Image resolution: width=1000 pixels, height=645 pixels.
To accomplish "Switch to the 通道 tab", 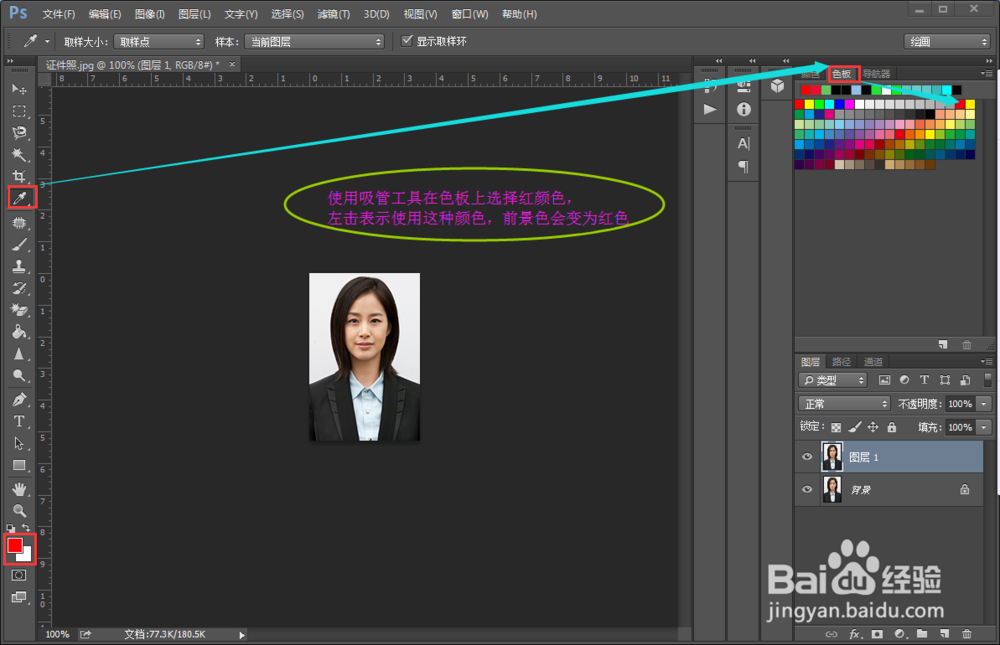I will (873, 362).
